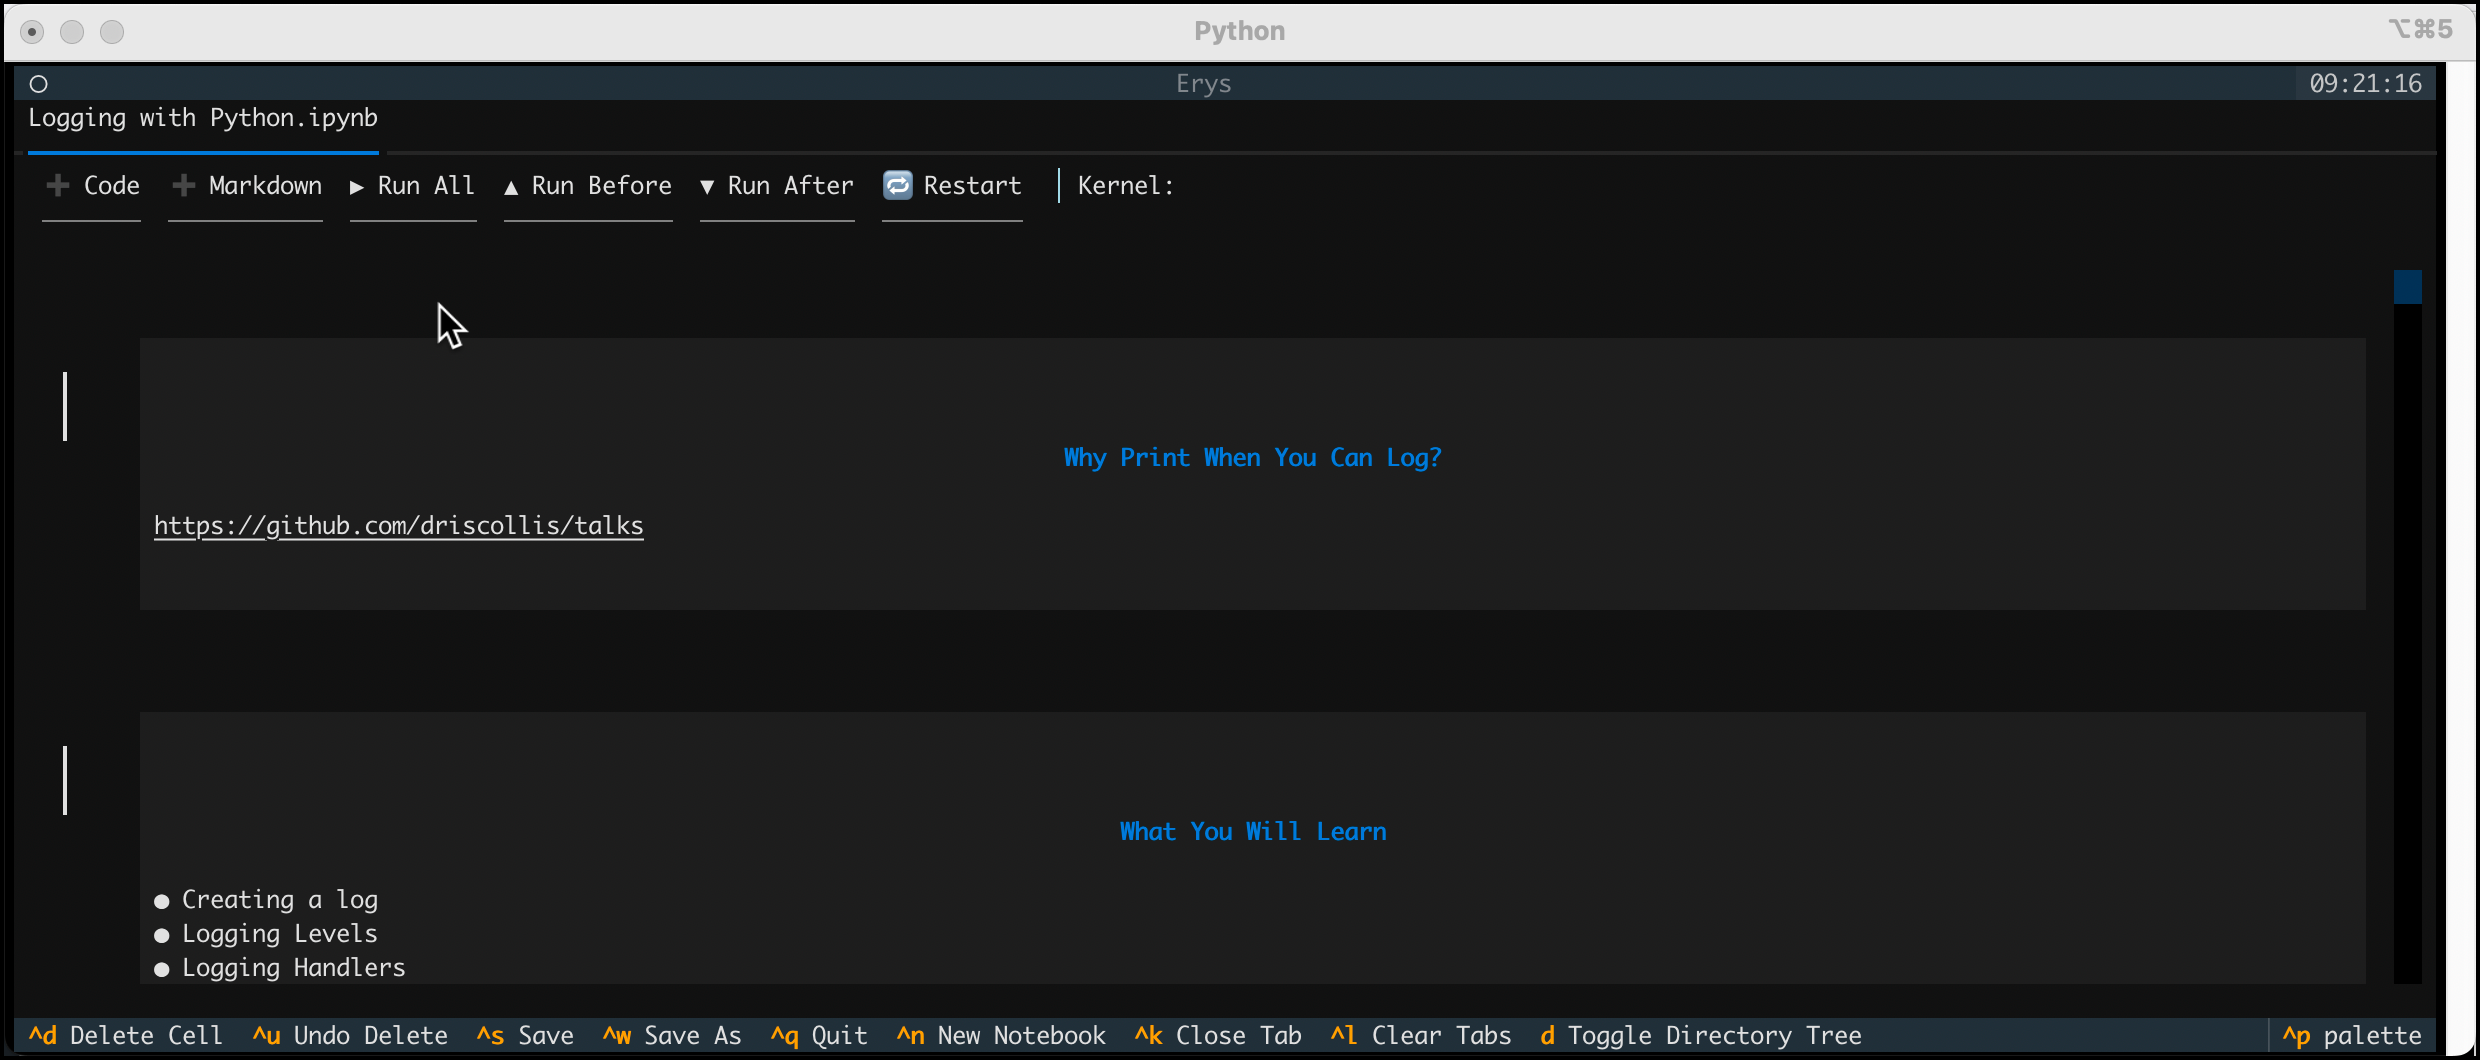Image resolution: width=2480 pixels, height=1060 pixels.
Task: Click the plus icon beside Code
Action: coord(58,186)
